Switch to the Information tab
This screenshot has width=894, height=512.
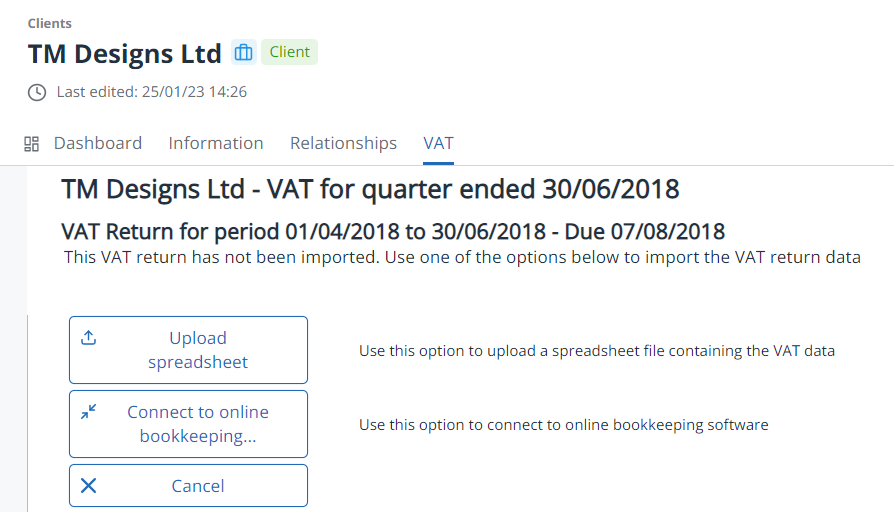(x=216, y=143)
